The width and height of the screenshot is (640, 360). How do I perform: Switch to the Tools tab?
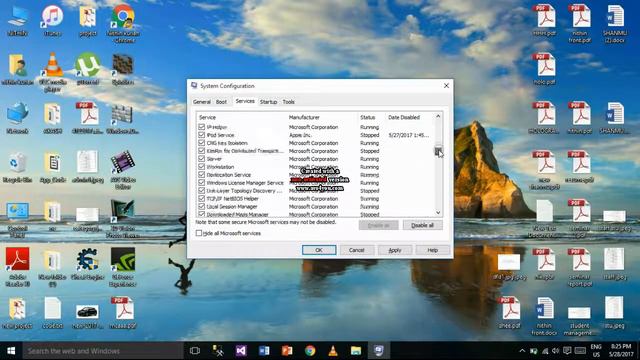coord(289,102)
